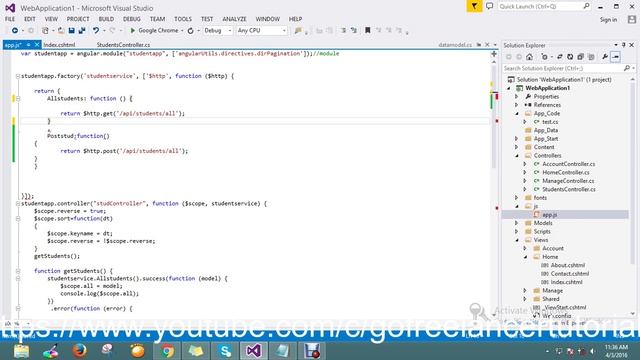This screenshot has width=640, height=360.
Task: Close the app.js tab
Action: 37,45
